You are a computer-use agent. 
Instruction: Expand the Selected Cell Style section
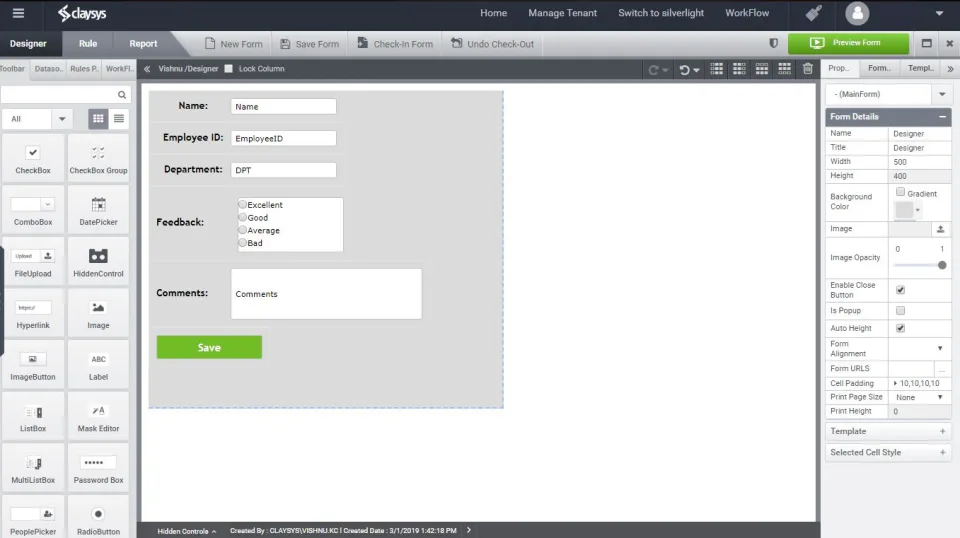coord(942,453)
